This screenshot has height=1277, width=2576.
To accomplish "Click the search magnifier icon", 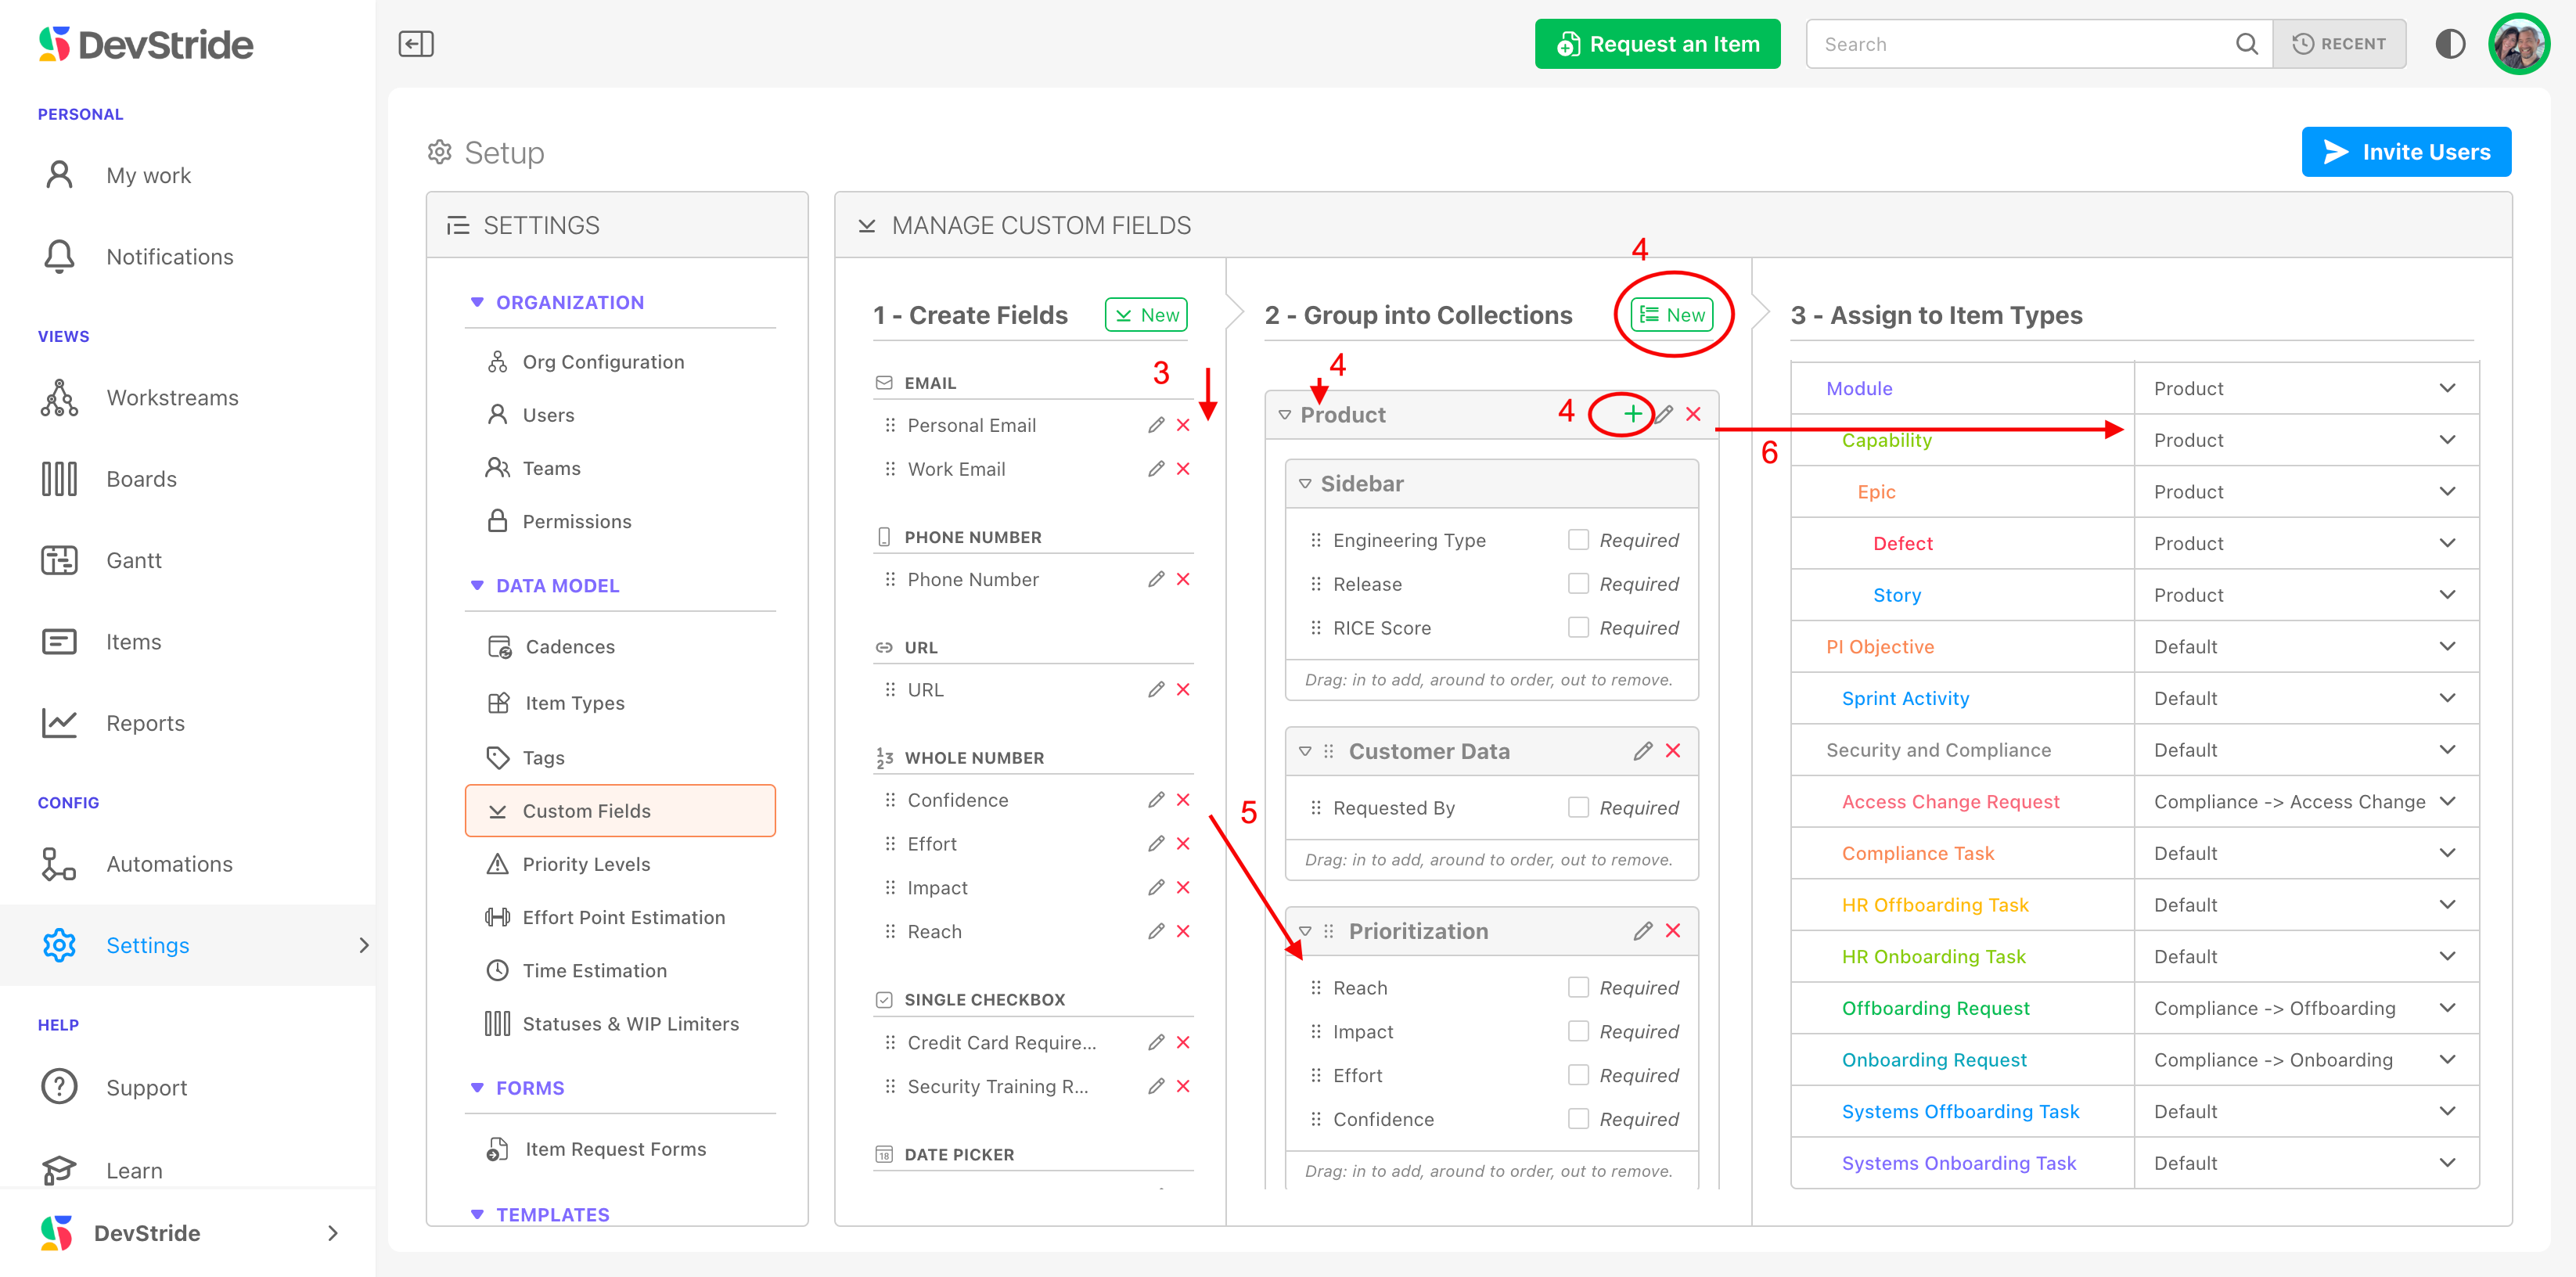I will point(2246,44).
